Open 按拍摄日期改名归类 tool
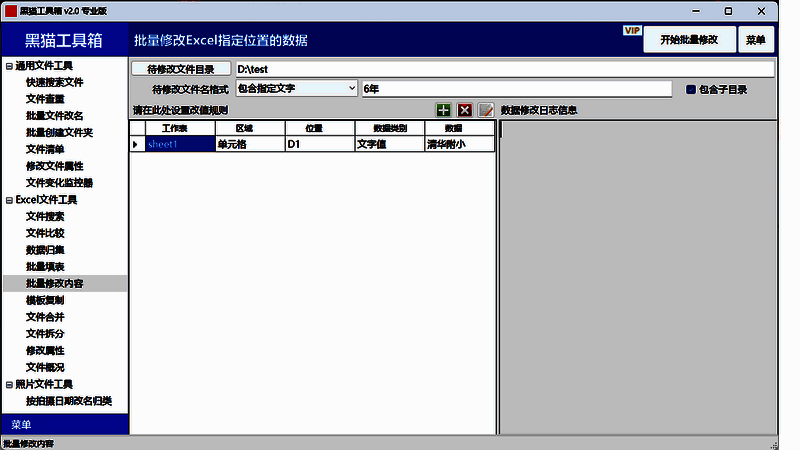Viewport: 800px width, 450px height. (x=69, y=401)
